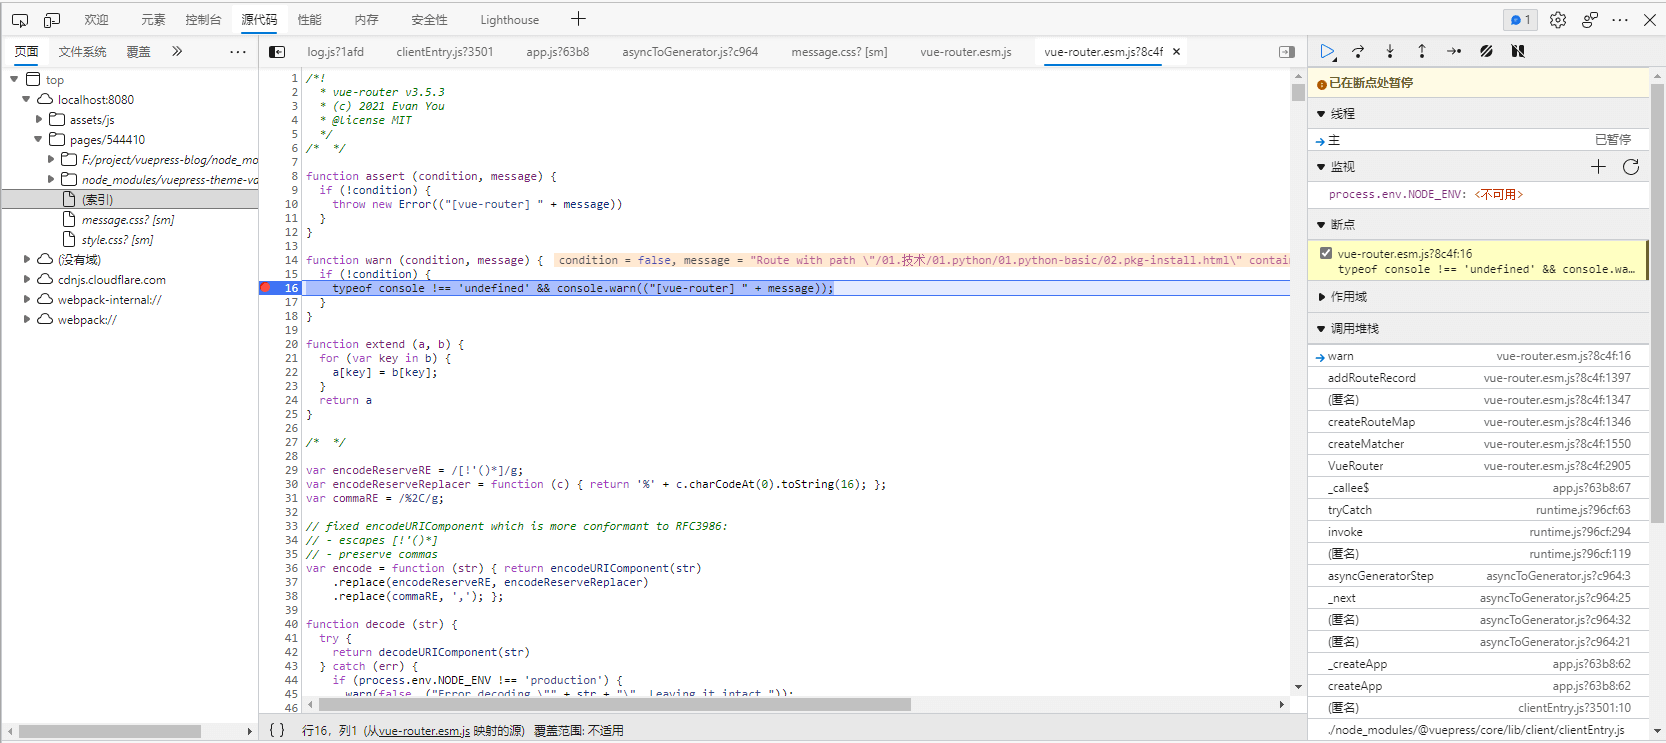The width and height of the screenshot is (1666, 743).
Task: Open DevTools settings gear
Action: 1558,20
